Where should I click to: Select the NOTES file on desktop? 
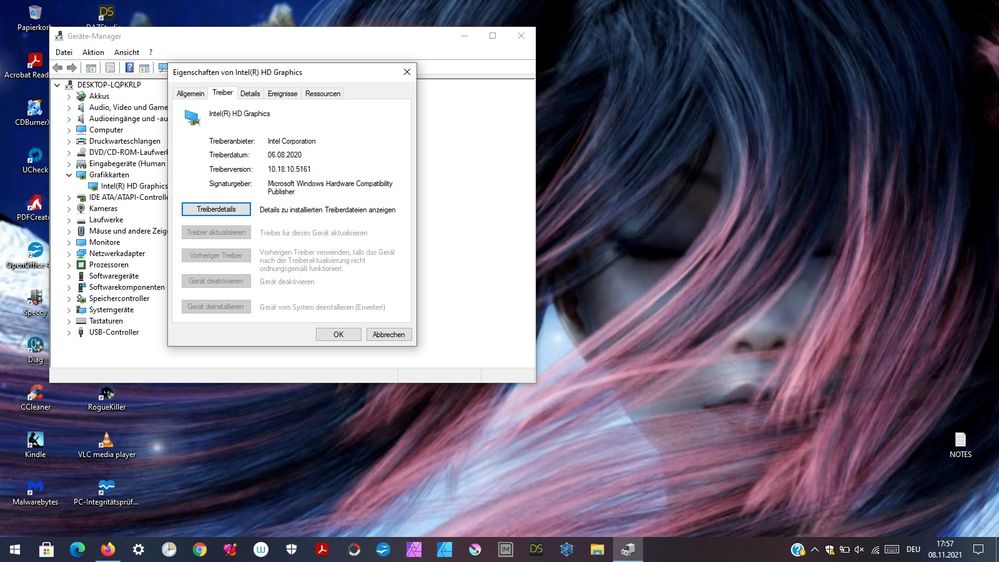[960, 444]
